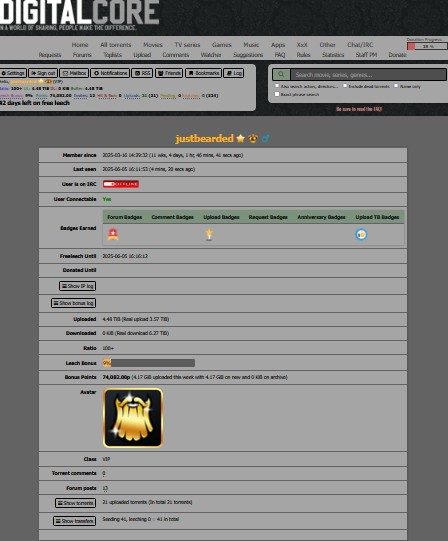Viewport: 448px width, 541px height.
Task: Go to Forums in navigation
Action: click(x=82, y=55)
